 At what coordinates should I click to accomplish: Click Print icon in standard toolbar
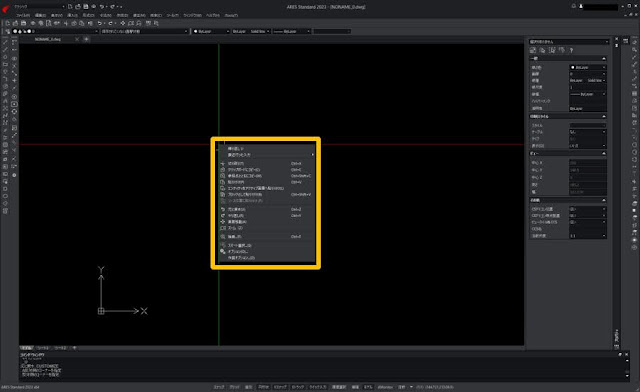[x=33, y=23]
